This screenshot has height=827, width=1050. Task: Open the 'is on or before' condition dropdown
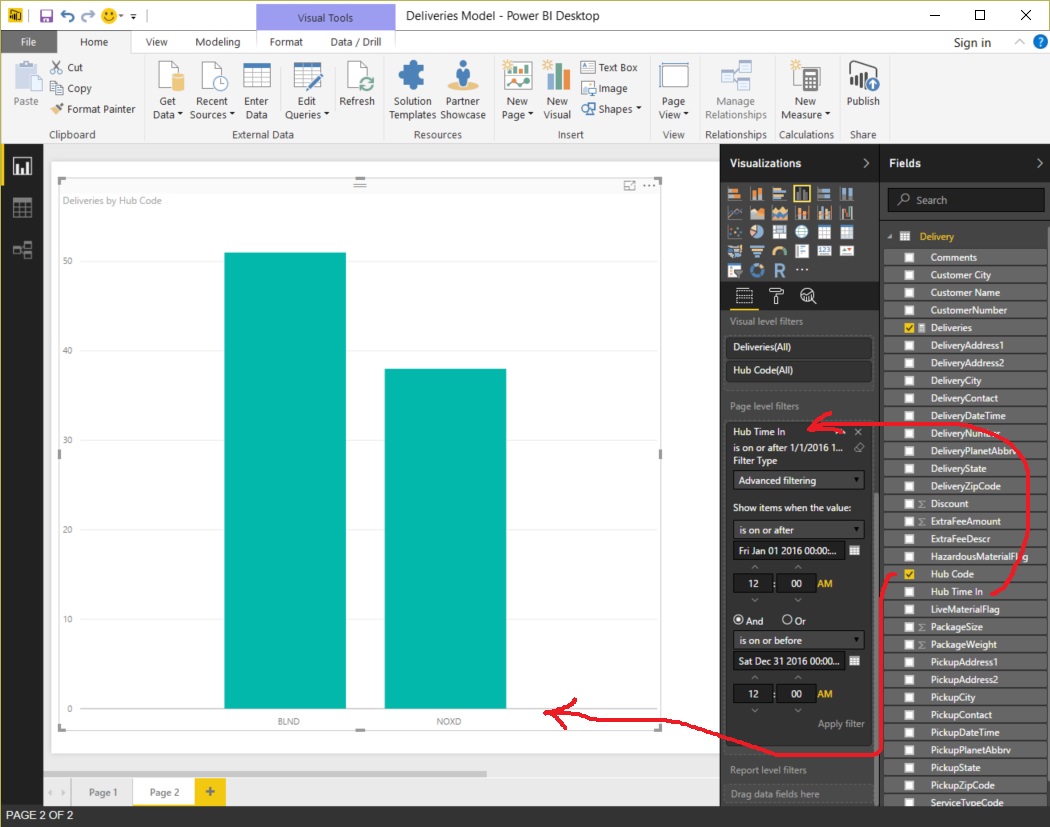click(x=798, y=640)
